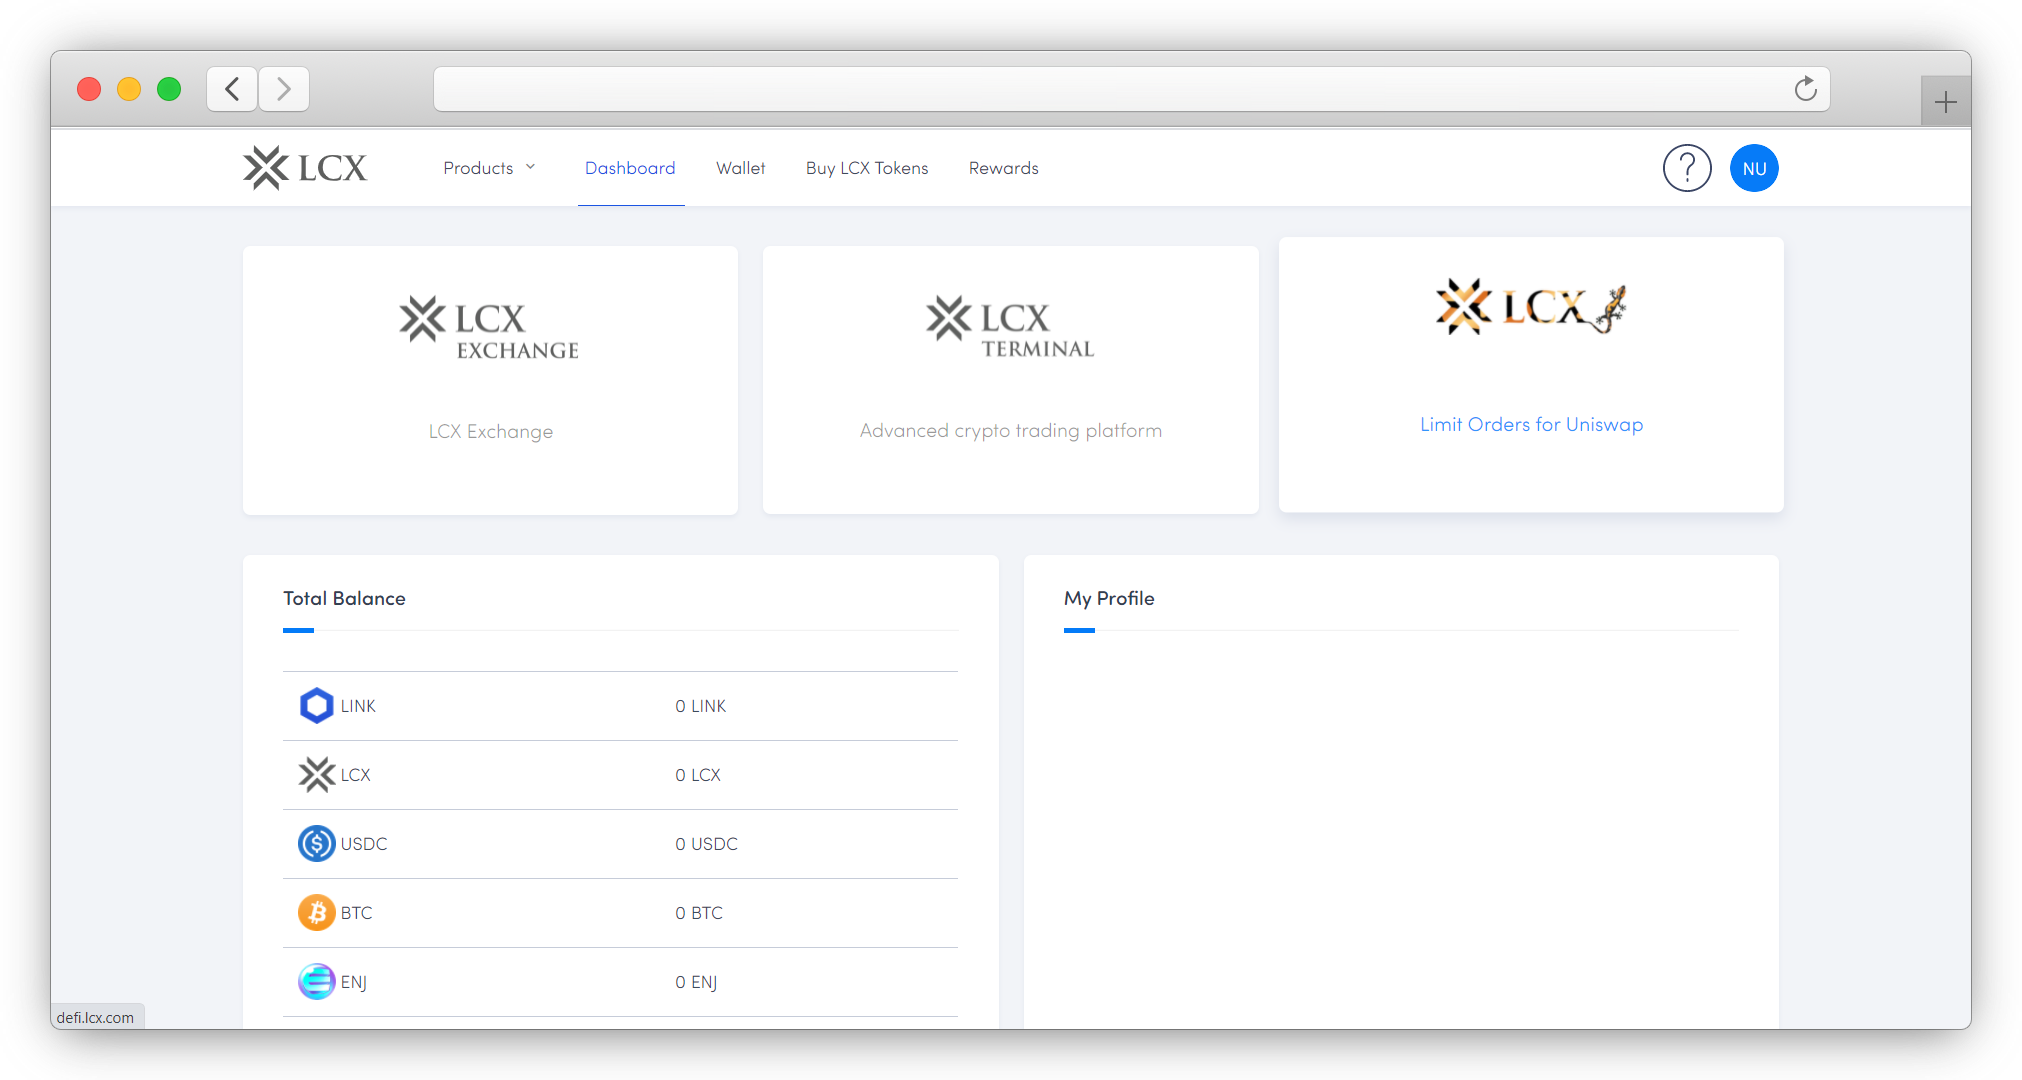Click the BTC currency name

(356, 913)
